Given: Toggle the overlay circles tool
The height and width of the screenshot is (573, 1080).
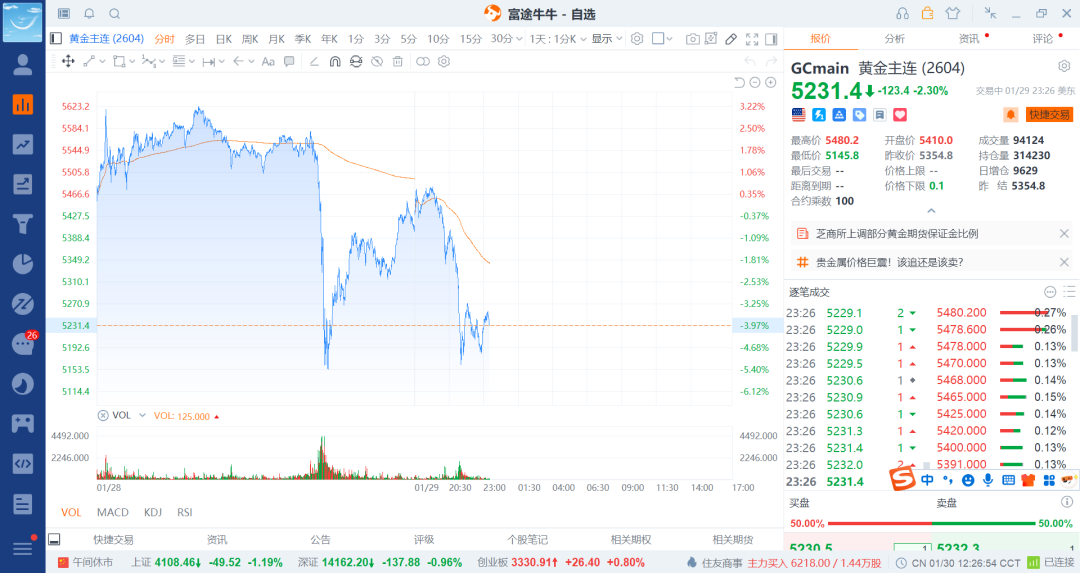Looking at the screenshot, I should (423, 61).
